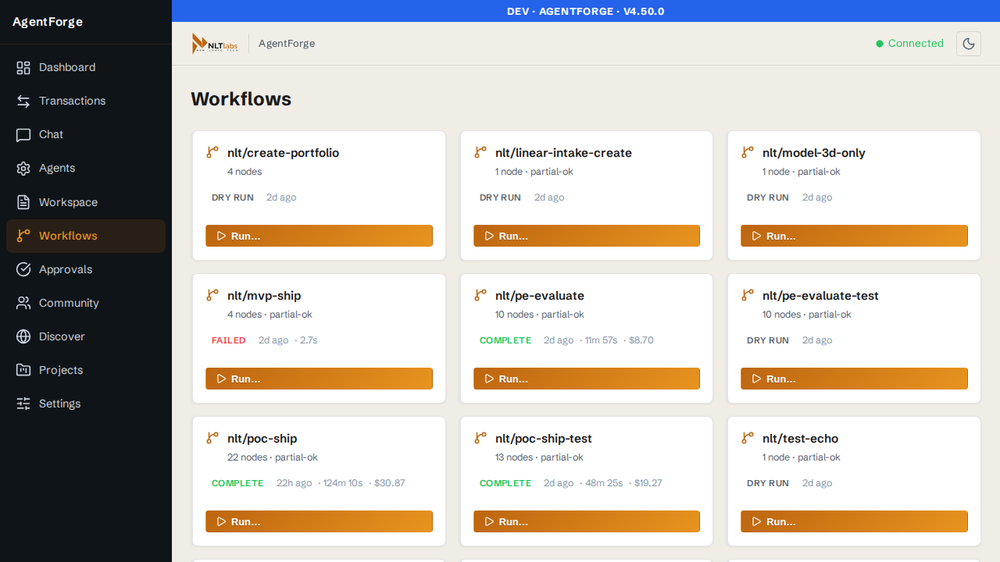The height and width of the screenshot is (562, 1000).
Task: Click the $8.70 cost value
Action: coord(641,341)
